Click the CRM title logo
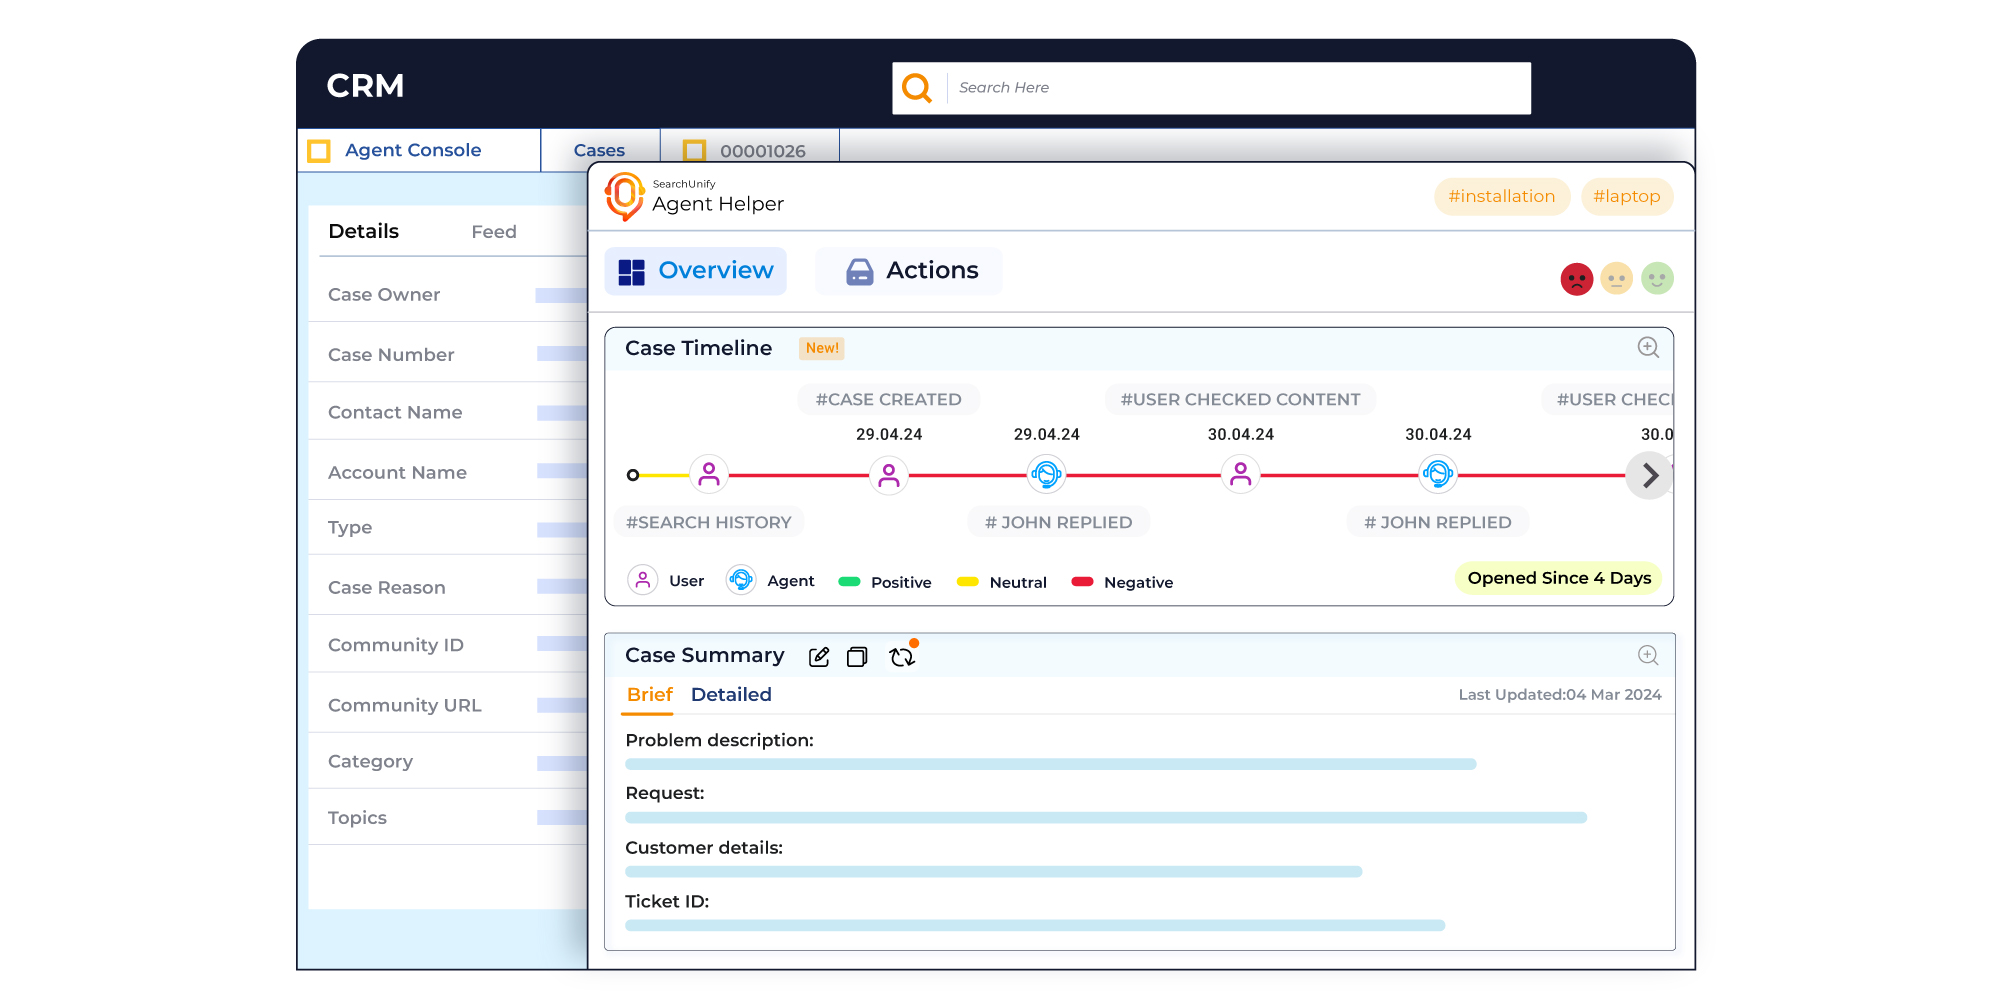 365,86
